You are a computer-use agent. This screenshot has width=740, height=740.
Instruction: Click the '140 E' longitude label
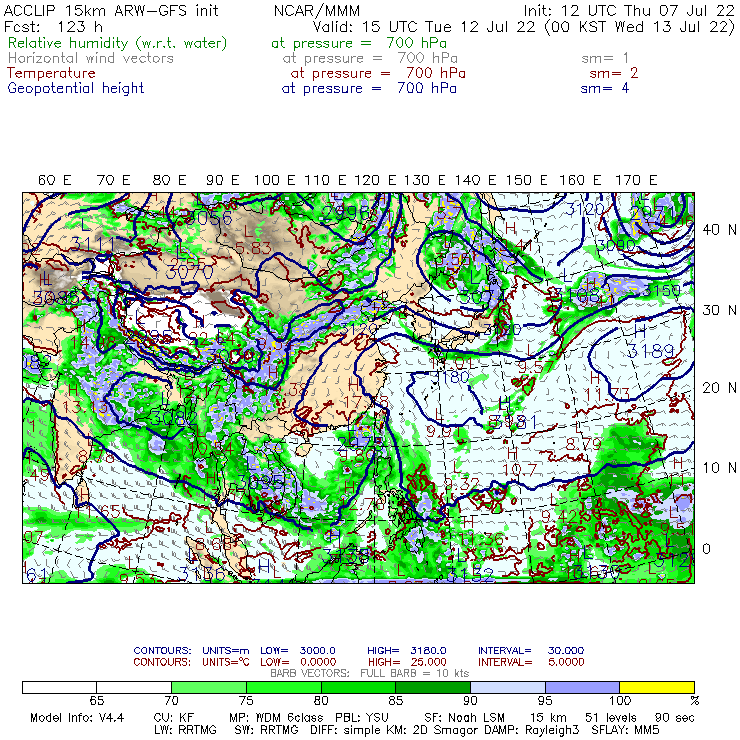click(475, 180)
